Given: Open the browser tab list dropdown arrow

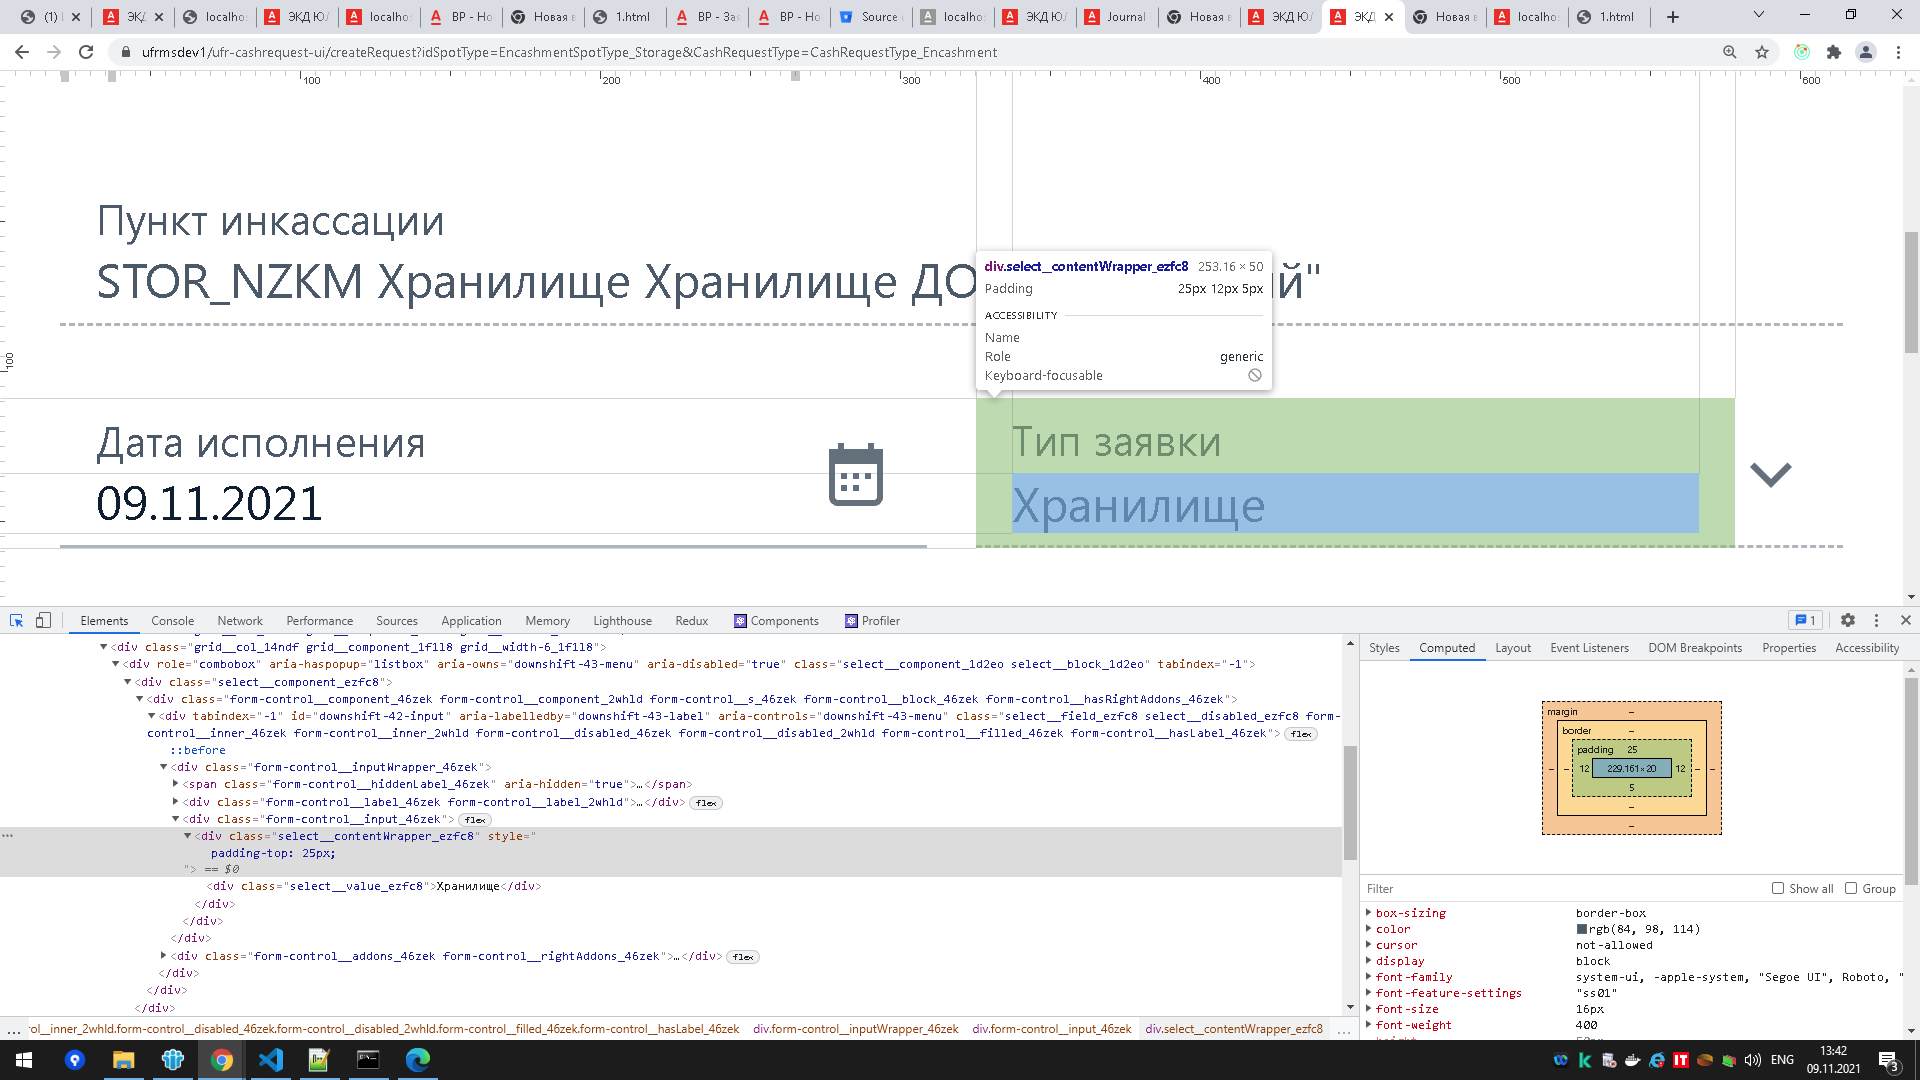Looking at the screenshot, I should point(1757,16).
